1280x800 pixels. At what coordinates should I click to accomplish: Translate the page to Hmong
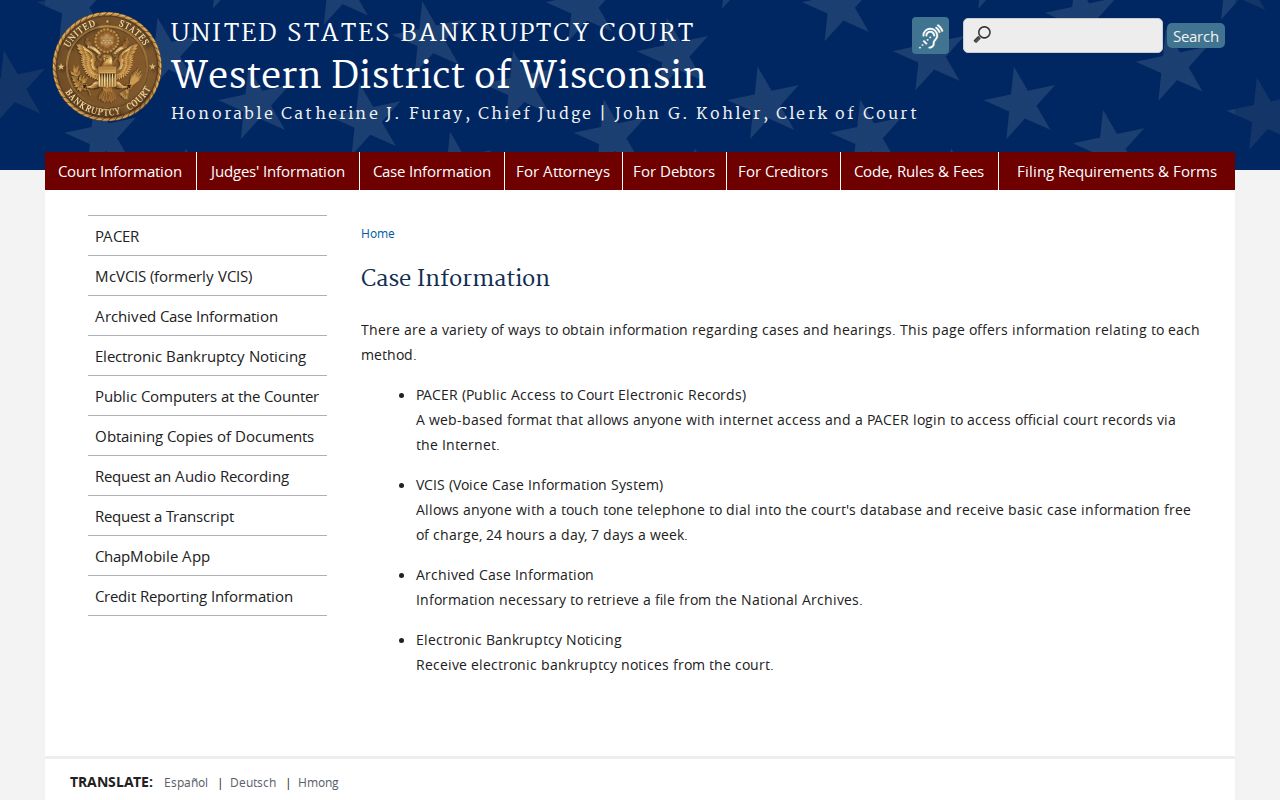pyautogui.click(x=318, y=782)
